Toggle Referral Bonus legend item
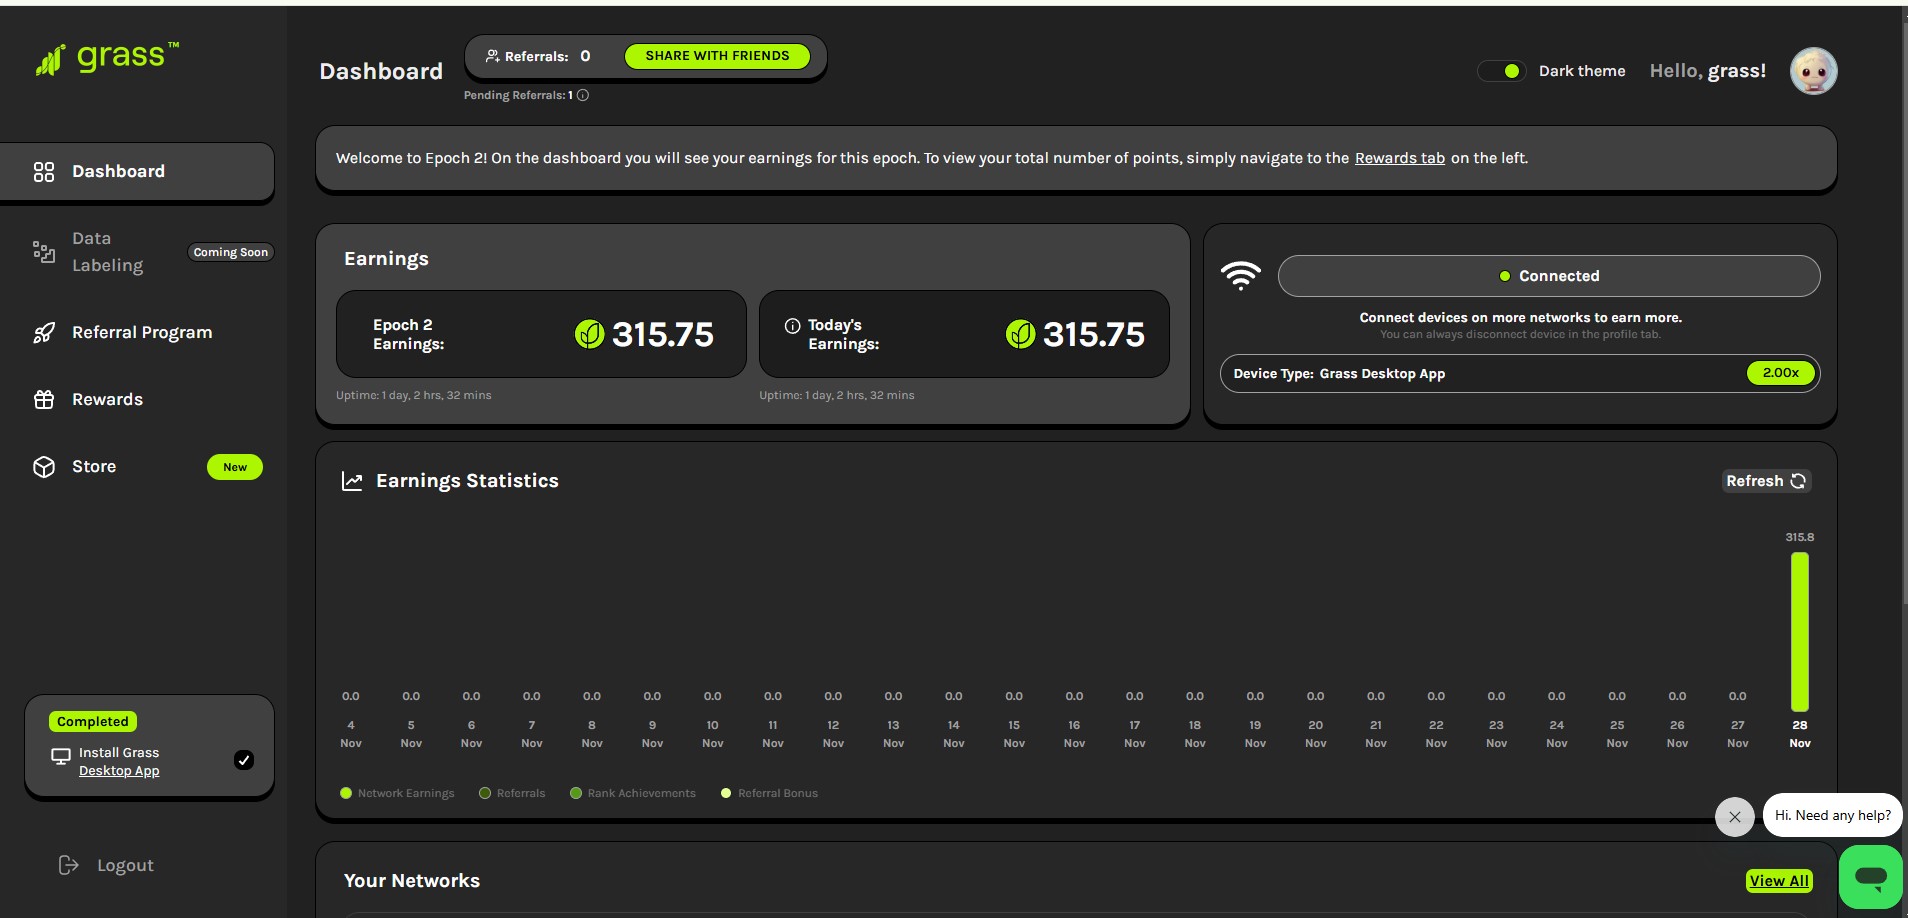 point(769,793)
